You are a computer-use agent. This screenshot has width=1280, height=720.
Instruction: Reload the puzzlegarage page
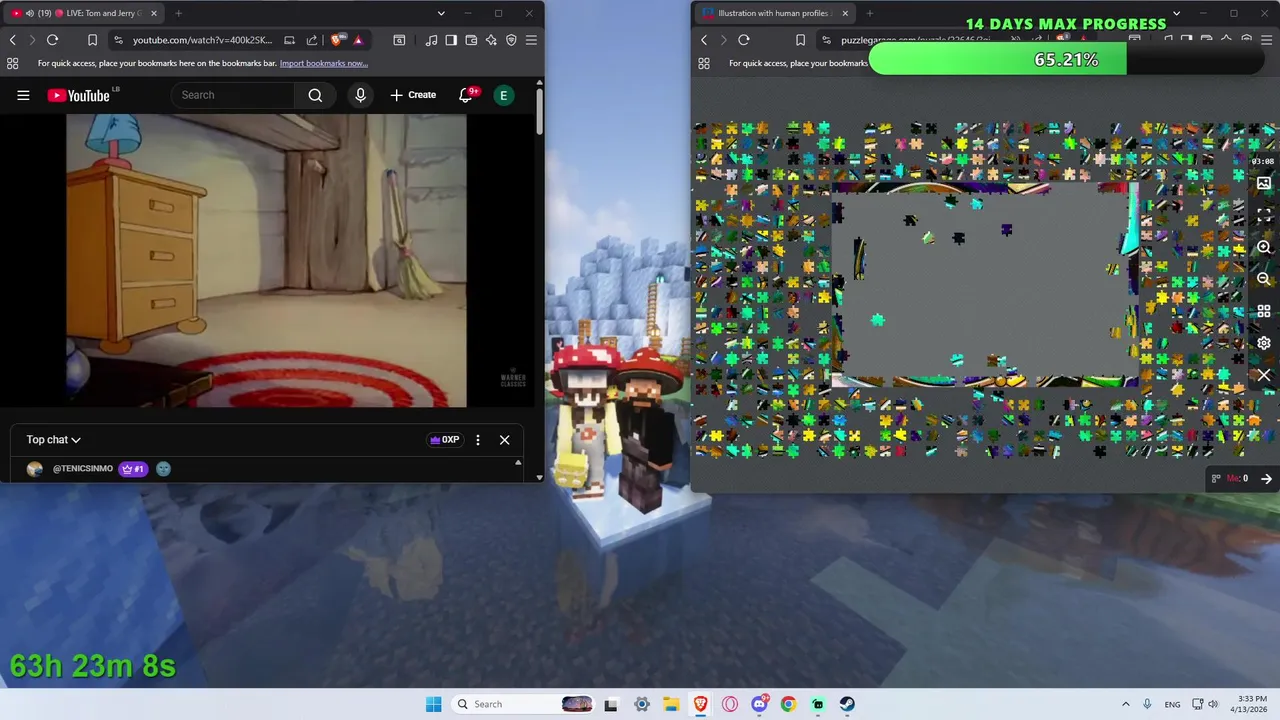744,40
